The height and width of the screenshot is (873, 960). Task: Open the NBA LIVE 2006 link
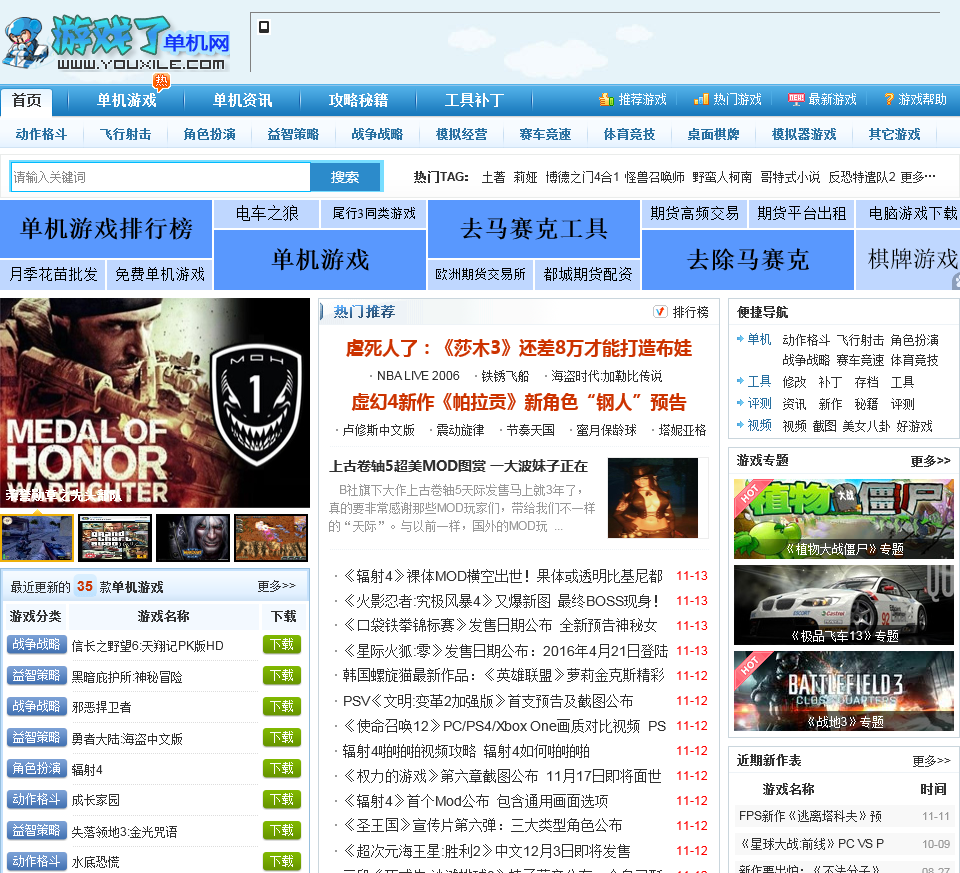pyautogui.click(x=418, y=376)
